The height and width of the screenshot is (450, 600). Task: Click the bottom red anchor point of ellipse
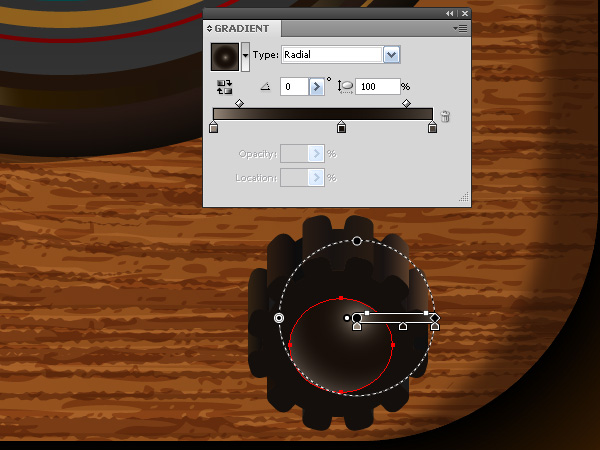[341, 392]
